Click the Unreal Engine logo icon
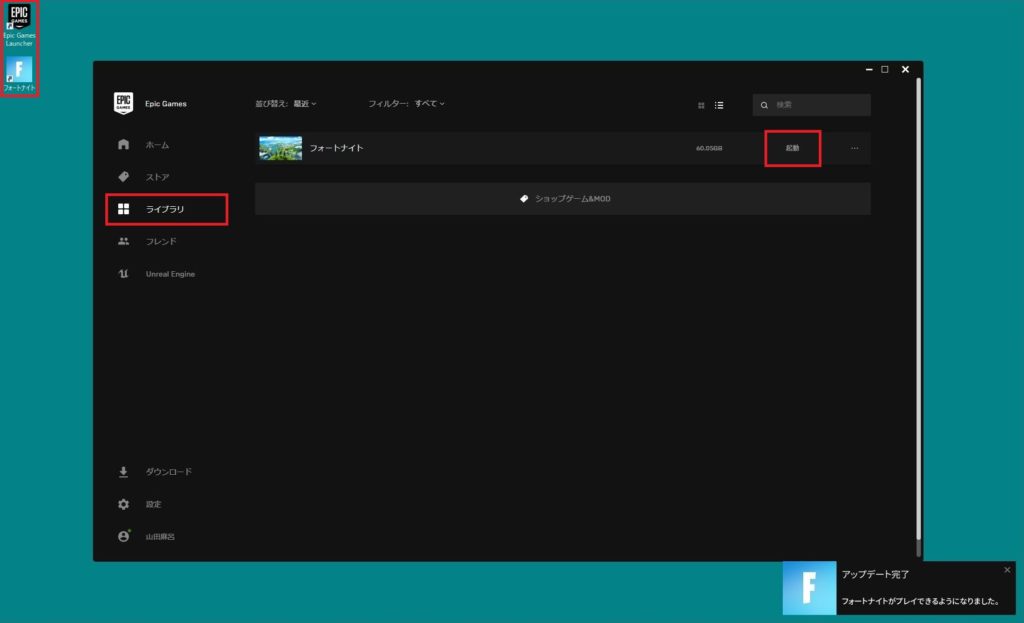 (123, 274)
